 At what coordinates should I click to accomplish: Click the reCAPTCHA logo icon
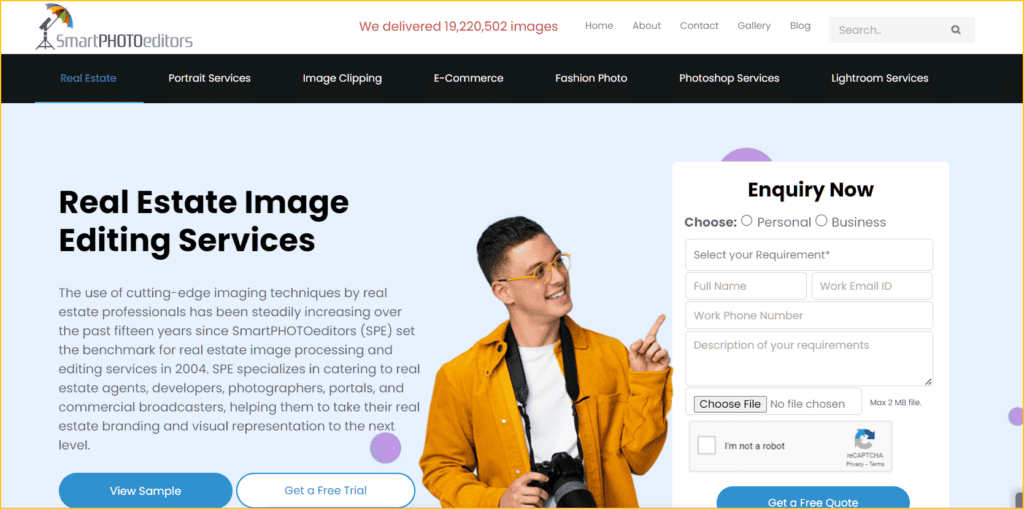[x=865, y=439]
